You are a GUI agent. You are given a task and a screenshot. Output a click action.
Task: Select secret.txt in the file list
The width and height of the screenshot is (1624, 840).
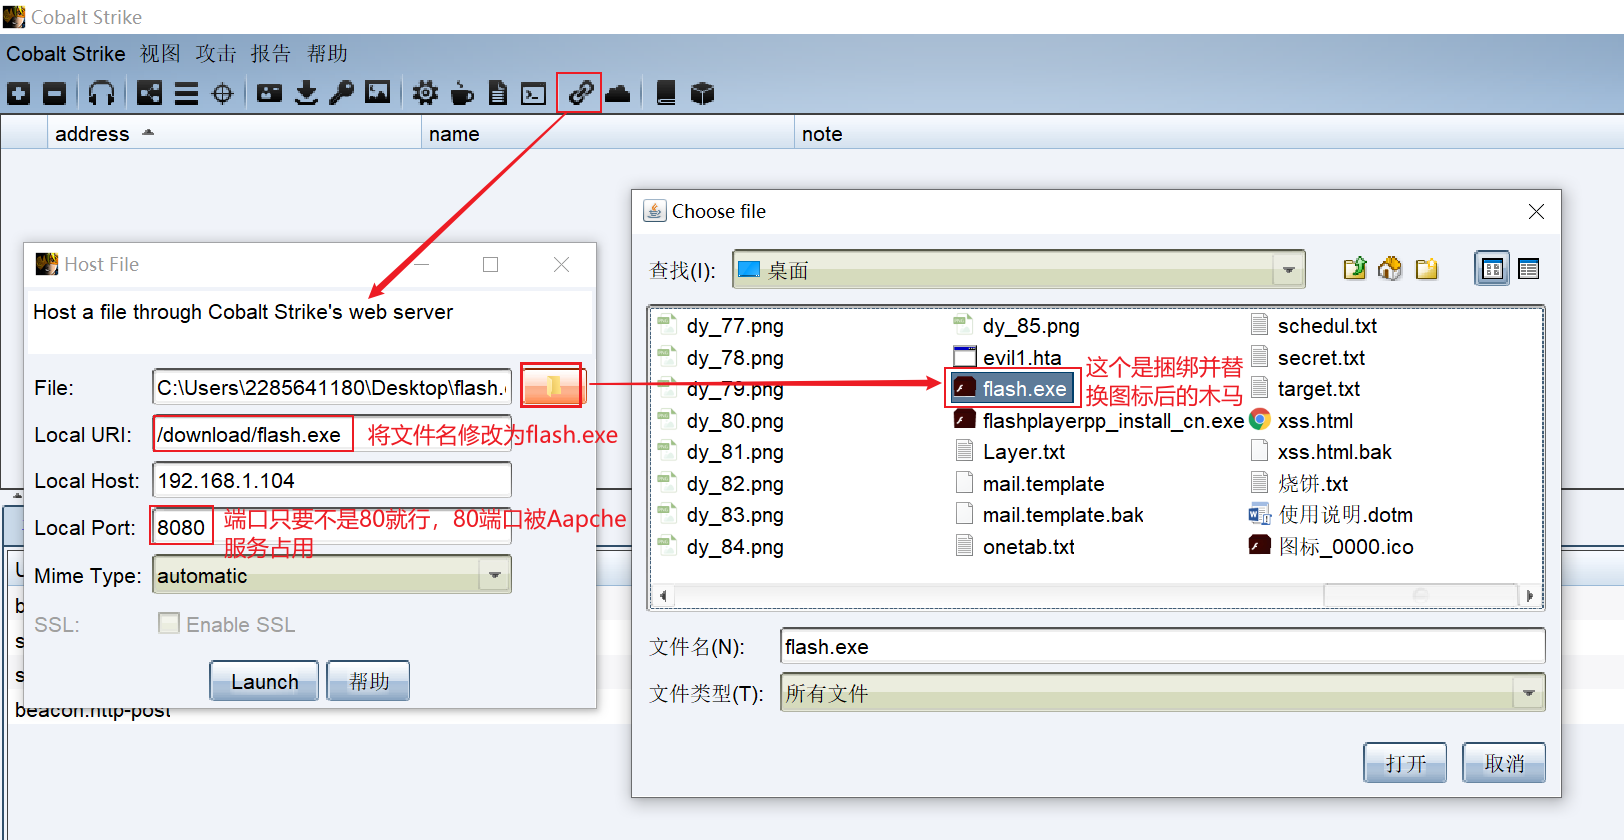1307,357
